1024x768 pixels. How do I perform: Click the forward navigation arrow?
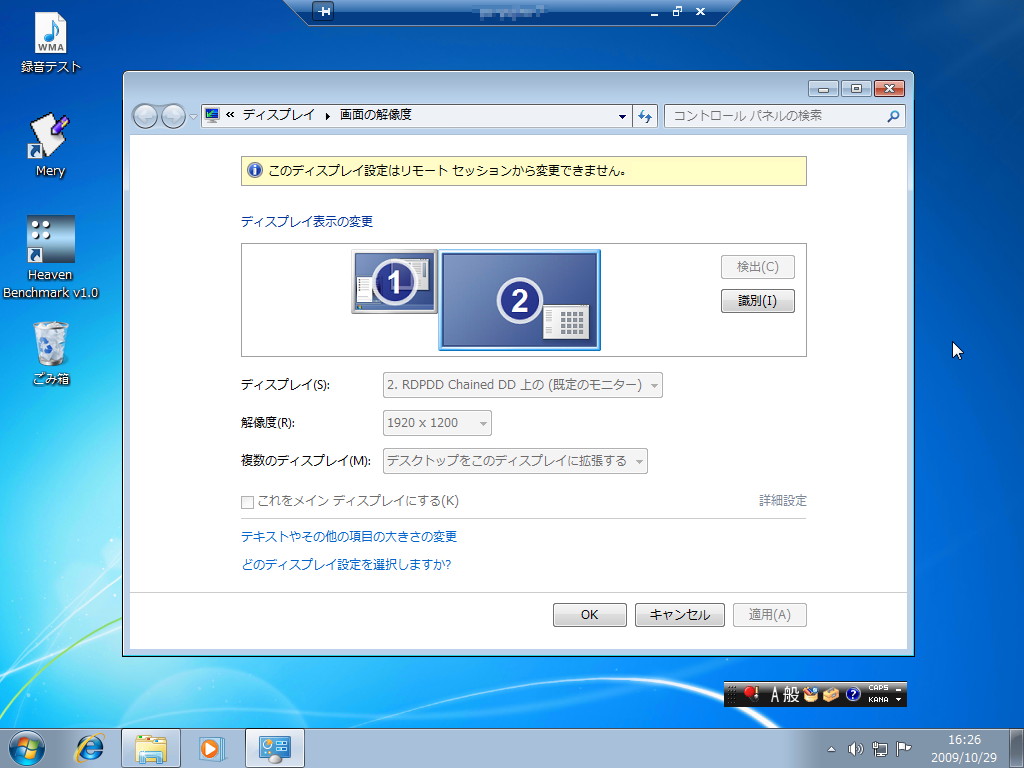pyautogui.click(x=173, y=116)
